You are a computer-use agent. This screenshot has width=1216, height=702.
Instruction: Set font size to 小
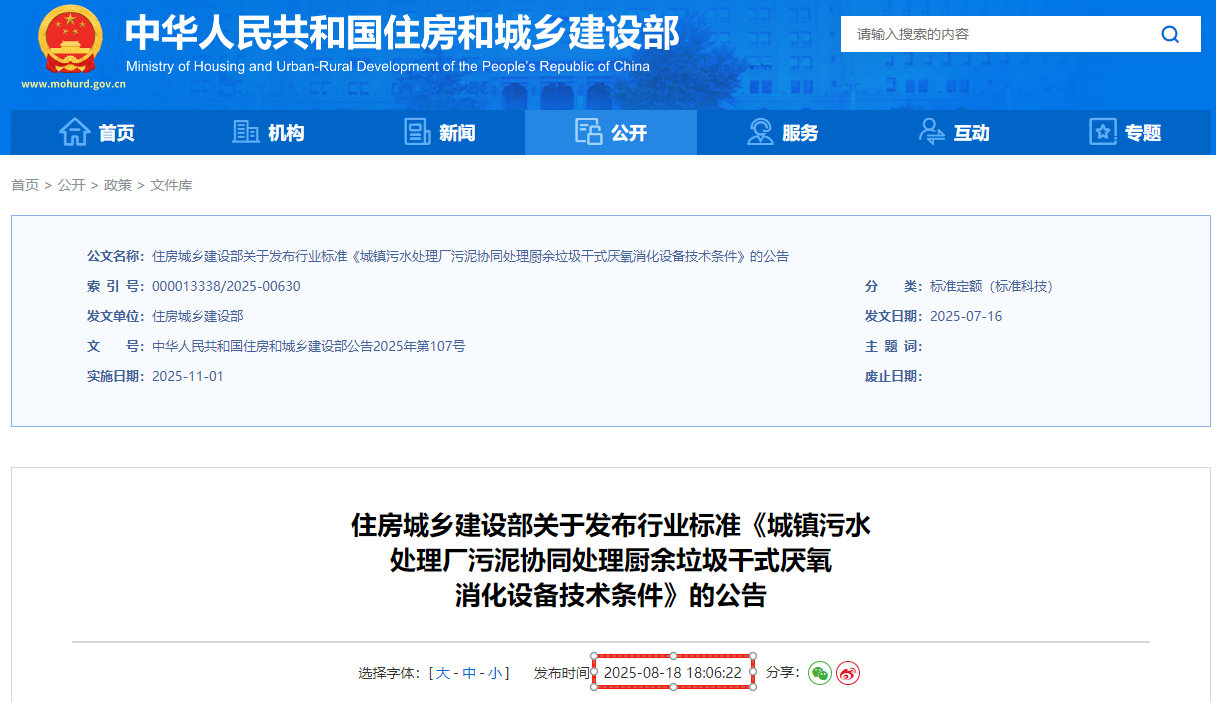[495, 673]
